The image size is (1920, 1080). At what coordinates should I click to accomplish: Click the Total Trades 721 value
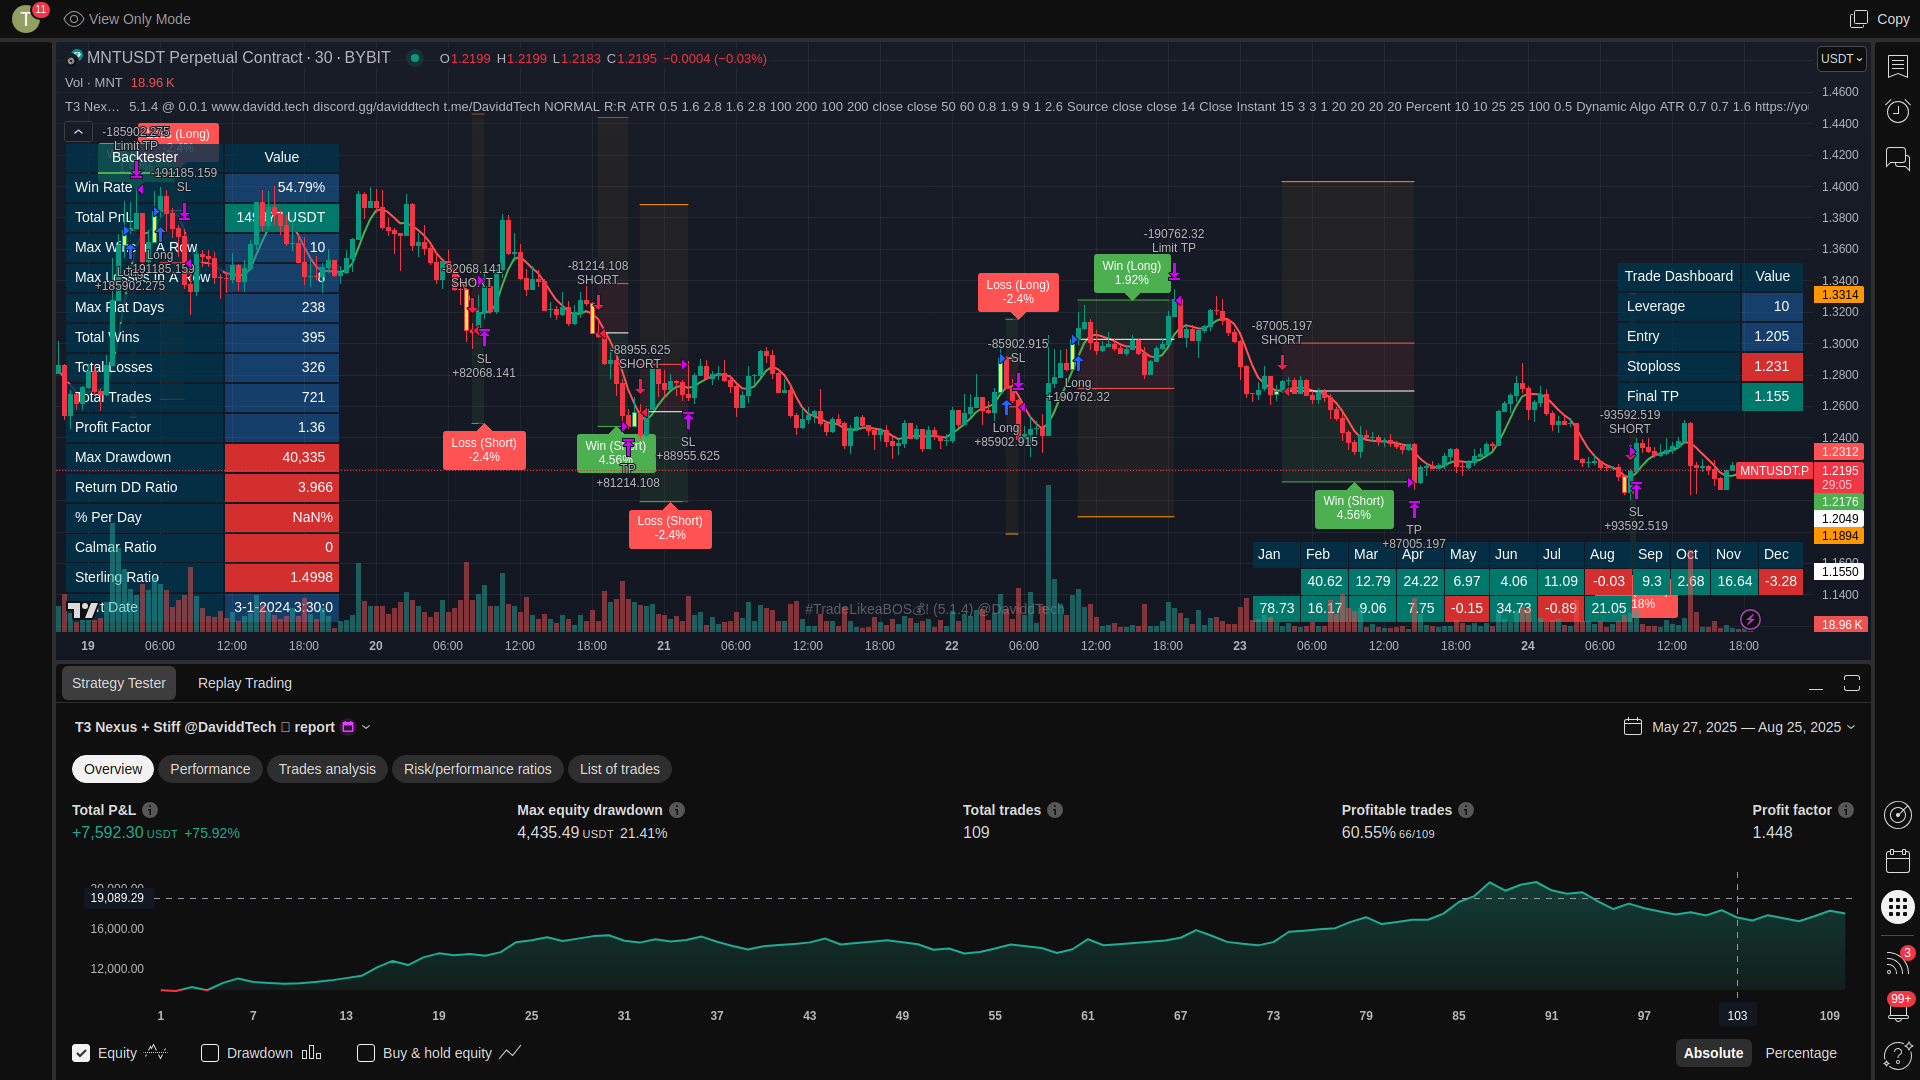(x=282, y=397)
